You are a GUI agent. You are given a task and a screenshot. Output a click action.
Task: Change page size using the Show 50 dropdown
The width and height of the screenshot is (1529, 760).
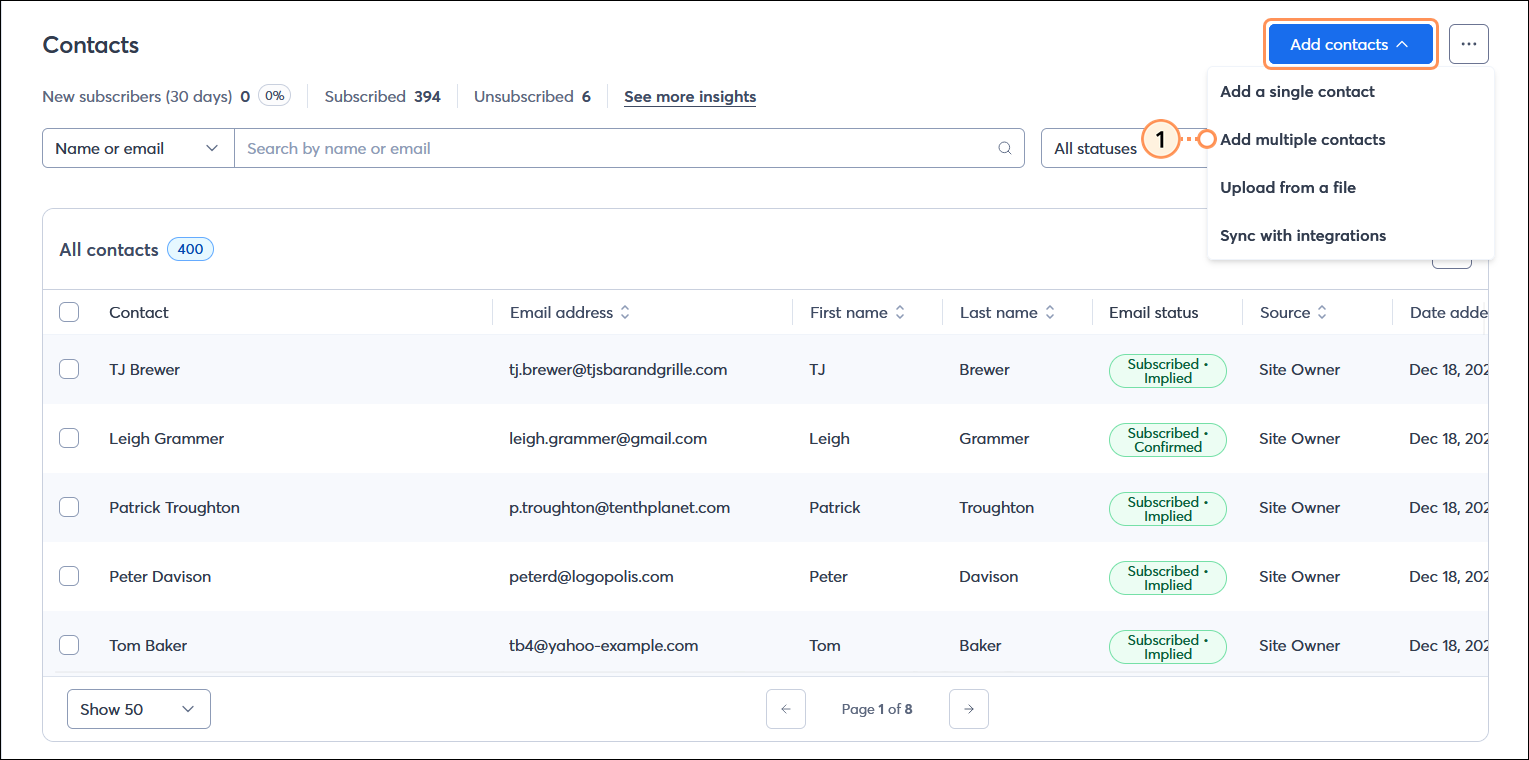coord(138,708)
